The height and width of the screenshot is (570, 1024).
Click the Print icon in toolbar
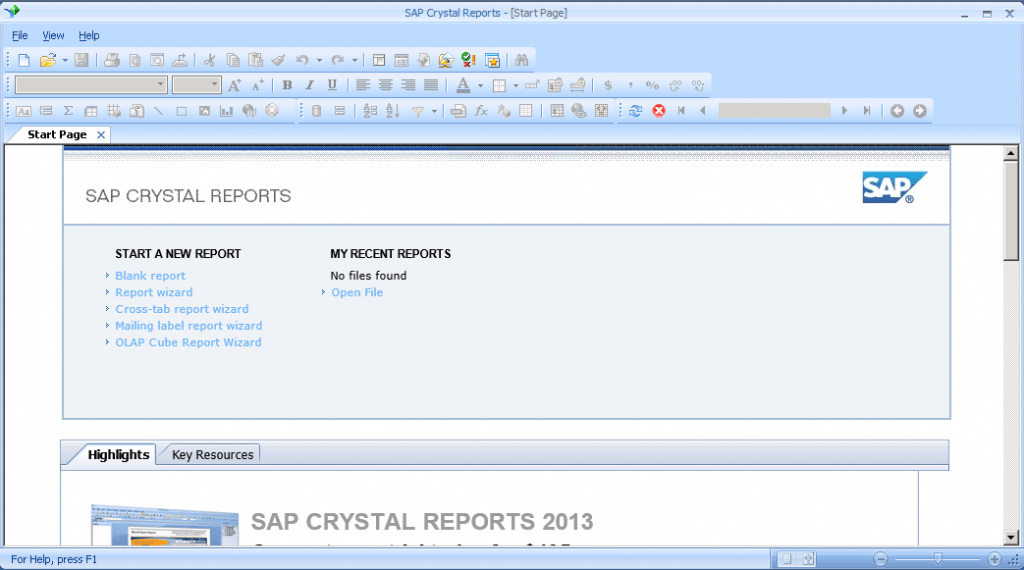tap(113, 60)
